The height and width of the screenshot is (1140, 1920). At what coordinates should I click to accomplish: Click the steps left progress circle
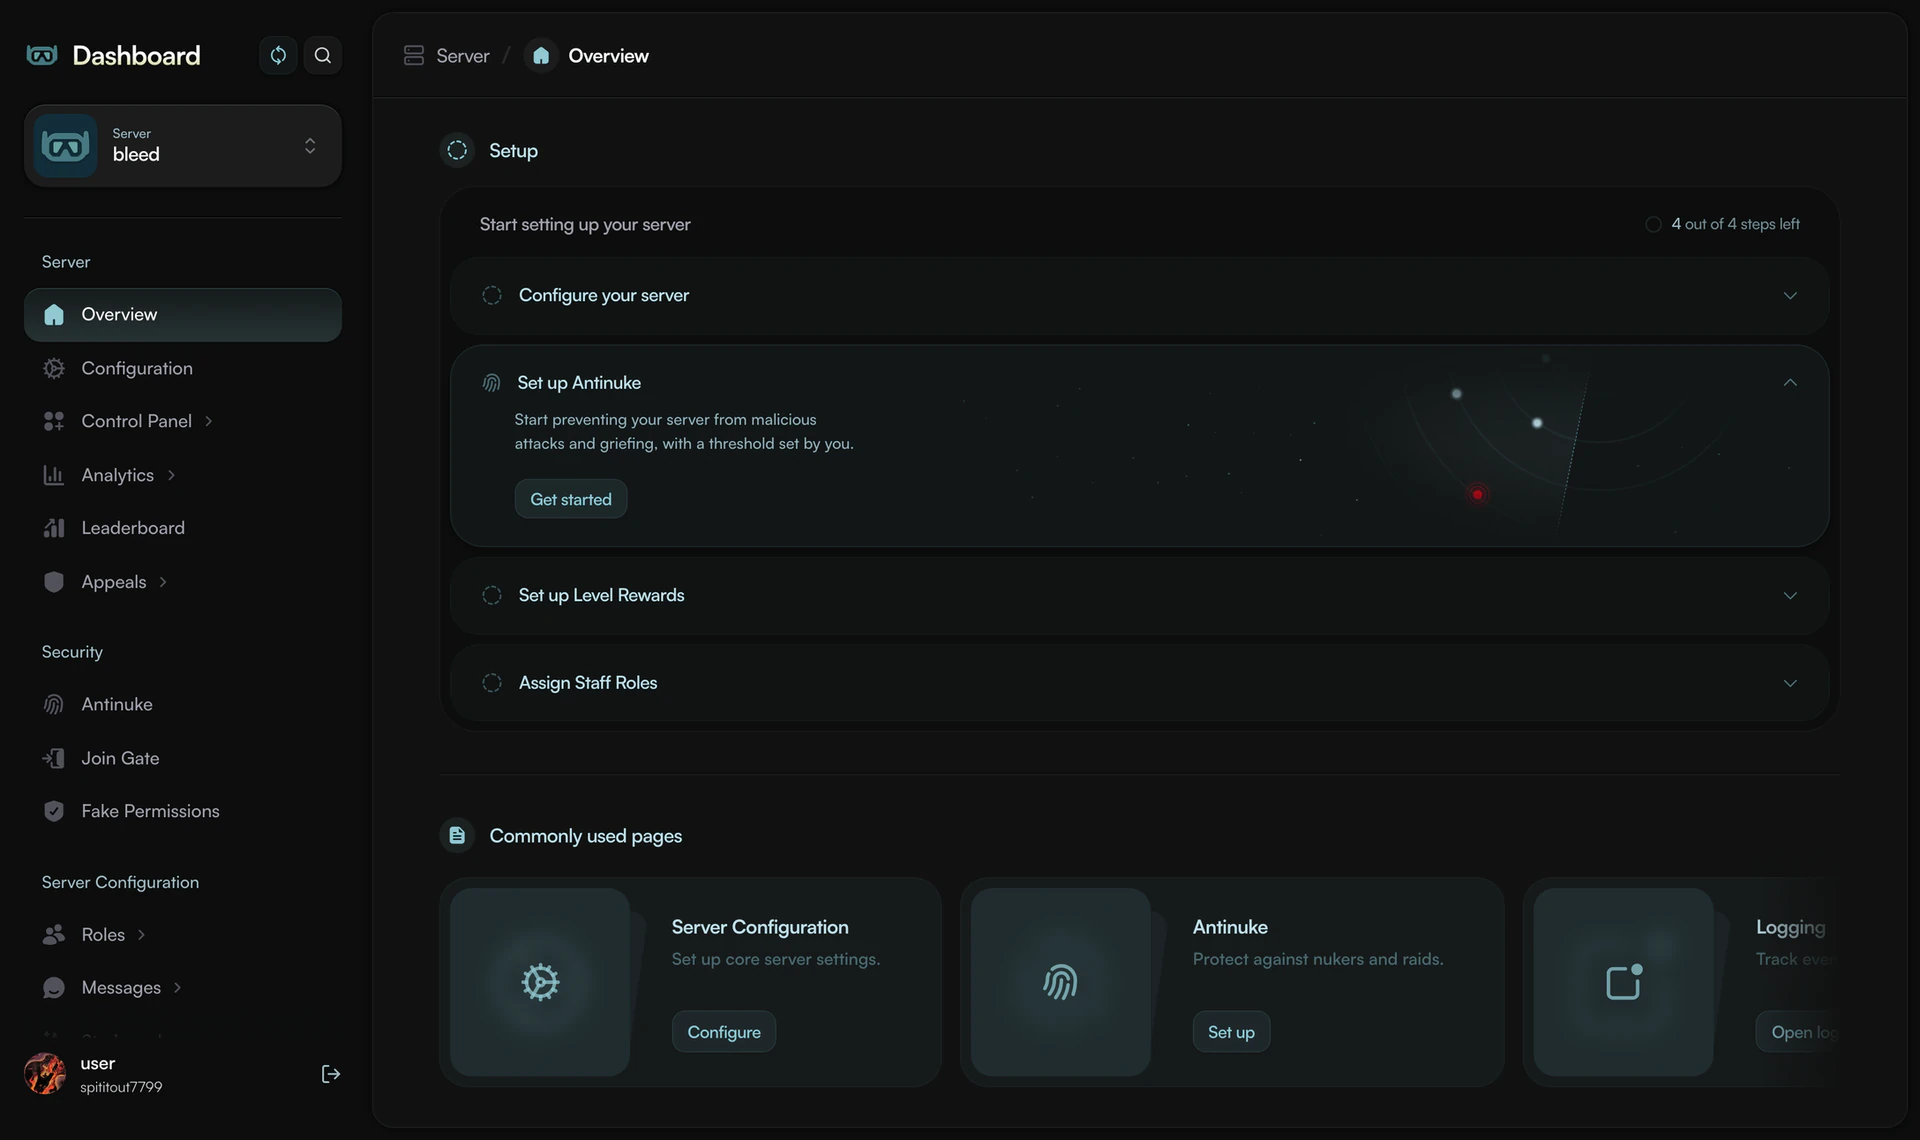point(1653,224)
